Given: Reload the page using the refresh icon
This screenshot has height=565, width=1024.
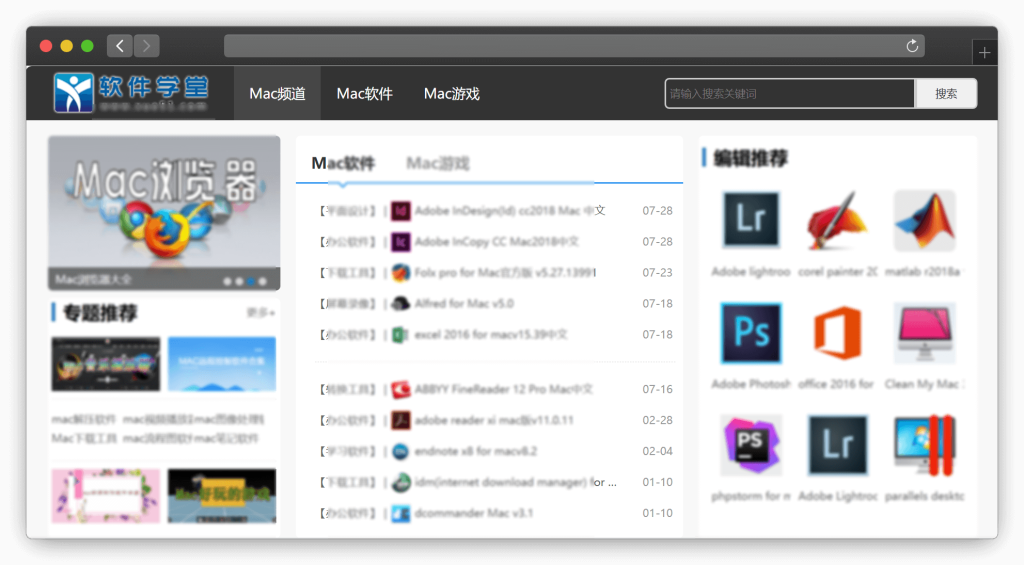Looking at the screenshot, I should (x=911, y=46).
